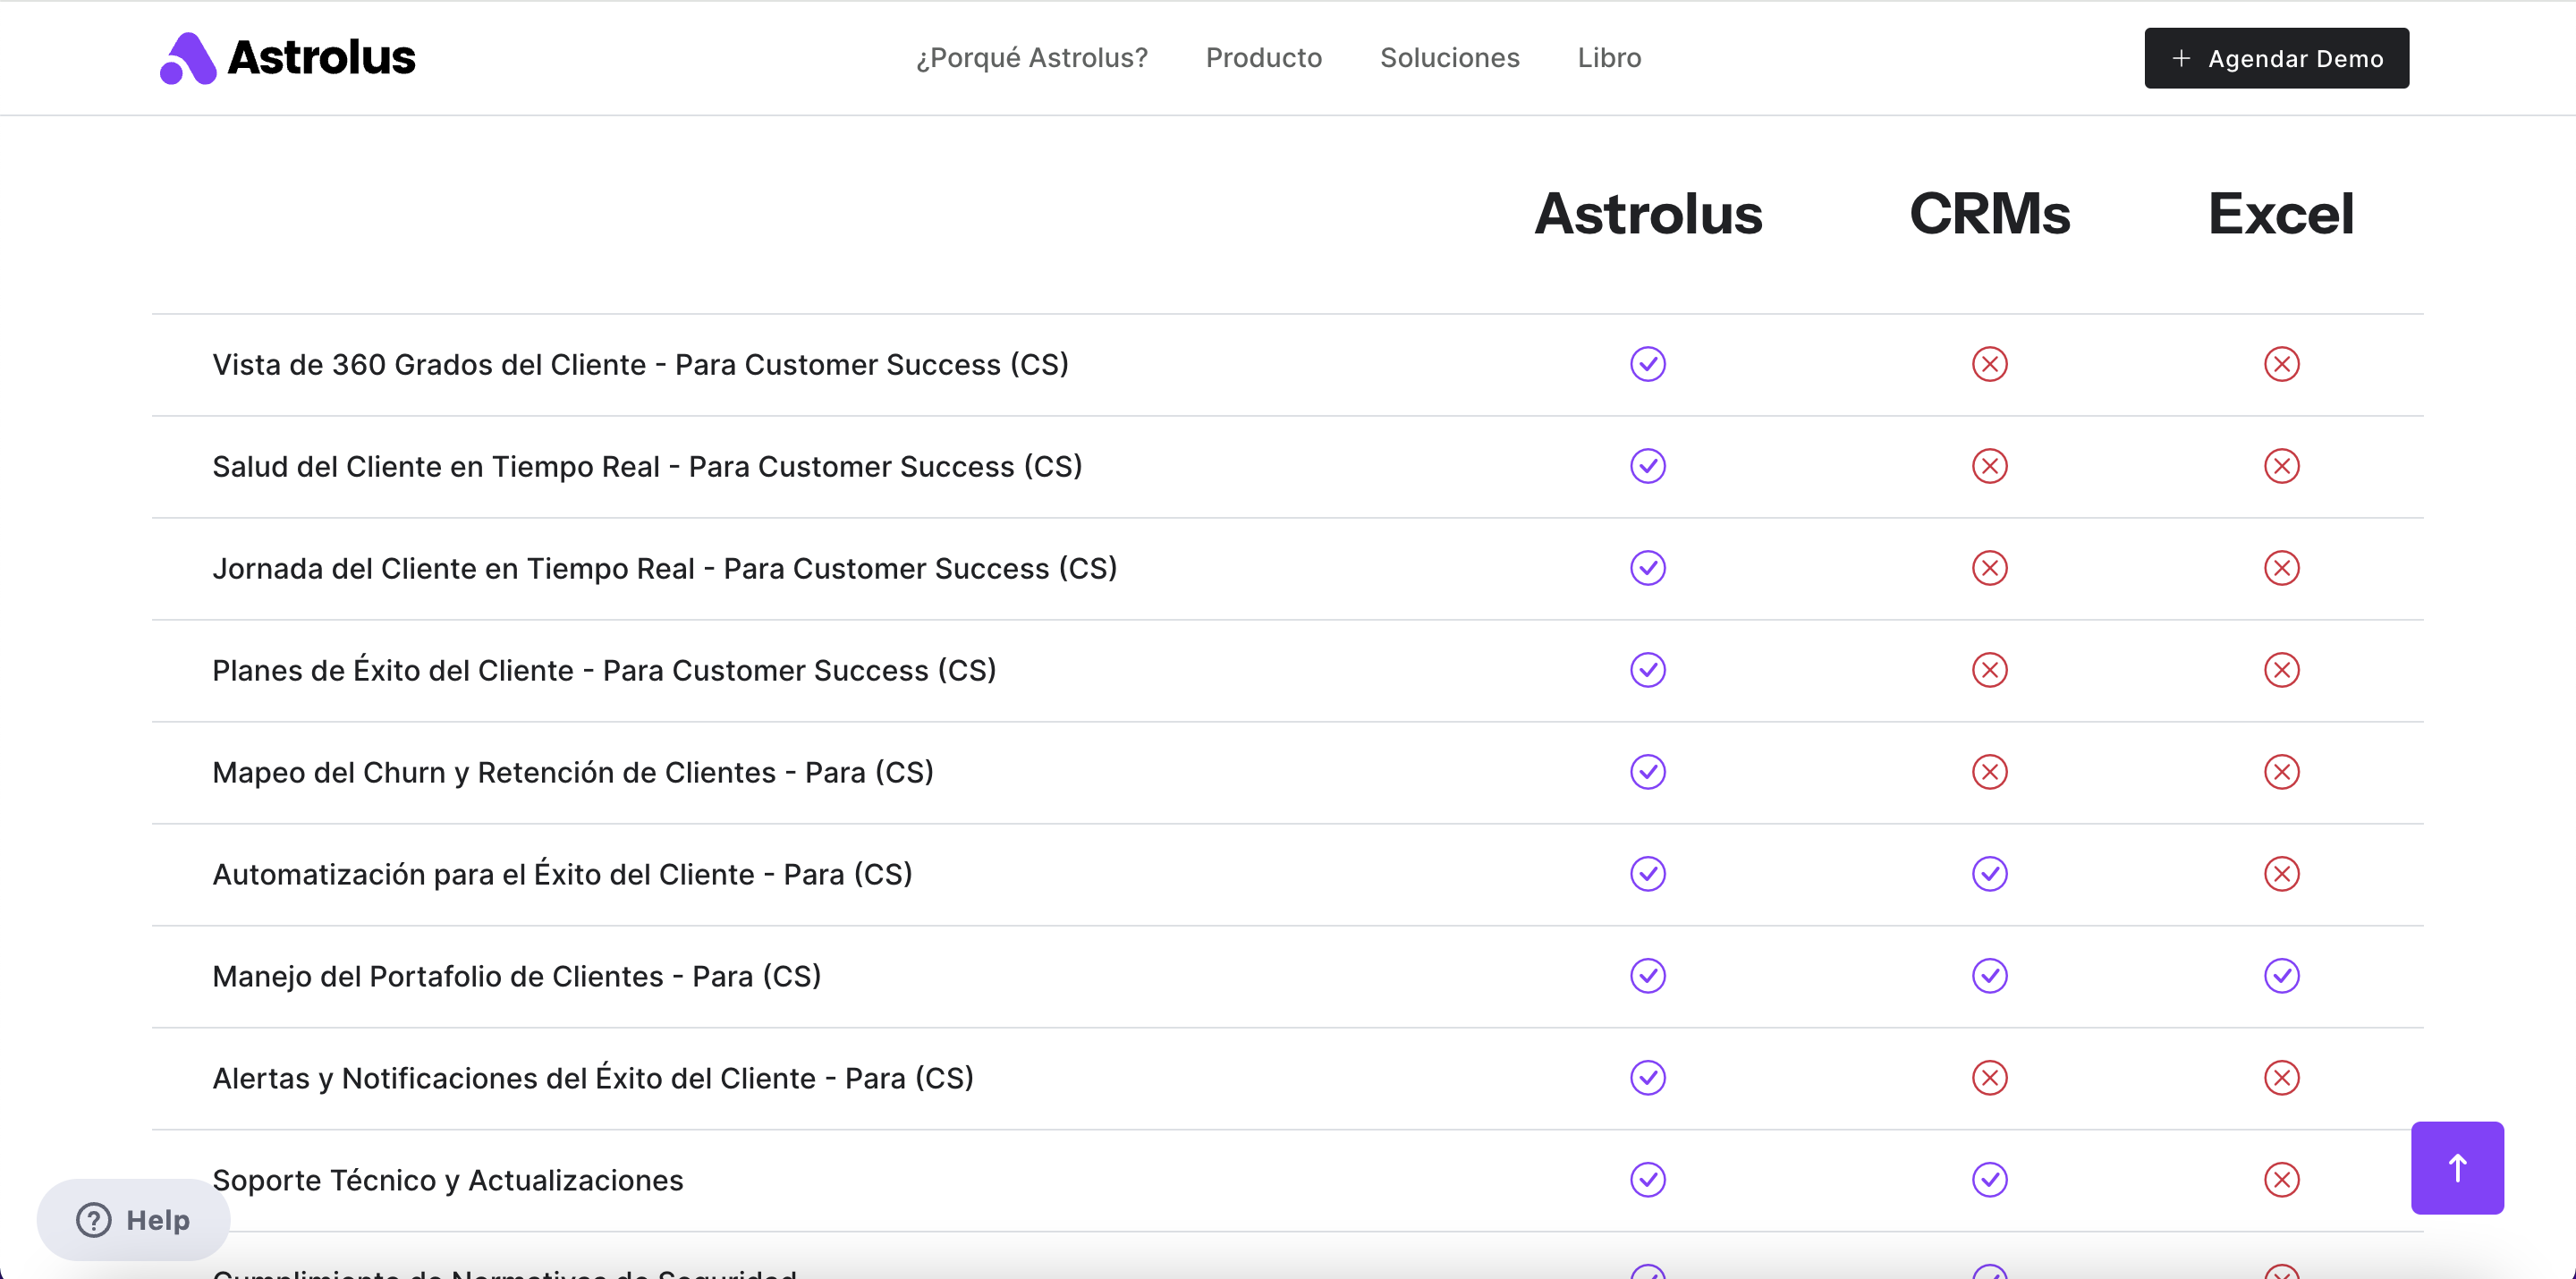2576x1279 pixels.
Task: Click CRMs checkmark for Manejo del Portafolio row
Action: tap(1989, 976)
